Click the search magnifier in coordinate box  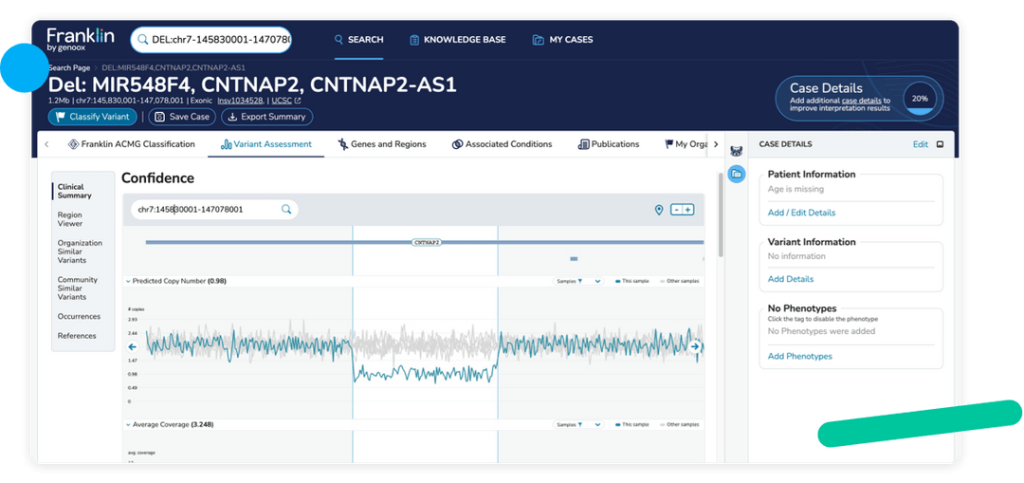click(x=286, y=210)
